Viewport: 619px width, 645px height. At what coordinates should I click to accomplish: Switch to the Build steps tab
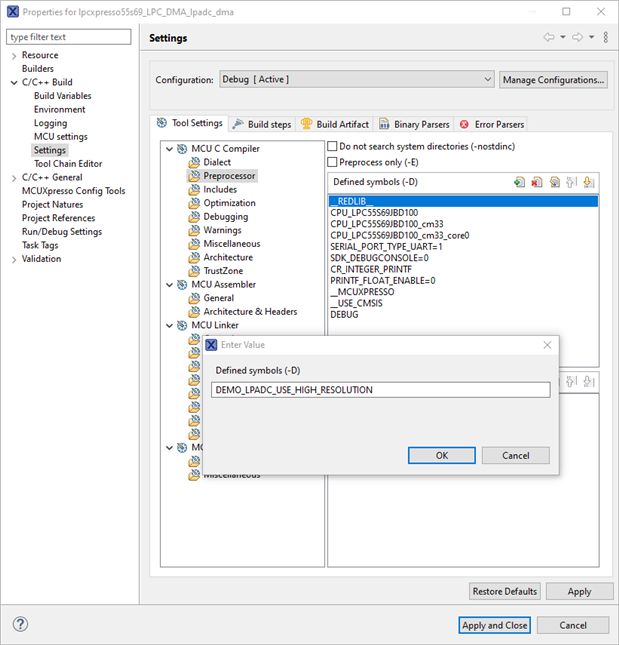click(x=262, y=124)
